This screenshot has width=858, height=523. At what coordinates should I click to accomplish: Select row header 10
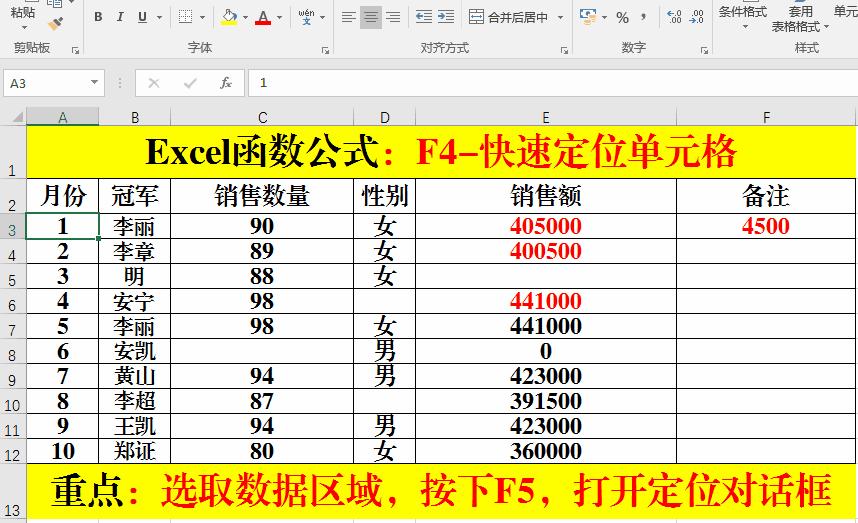(13, 402)
